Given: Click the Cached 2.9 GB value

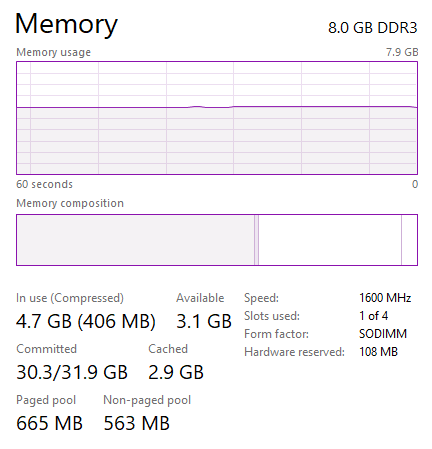Looking at the screenshot, I should point(176,372).
